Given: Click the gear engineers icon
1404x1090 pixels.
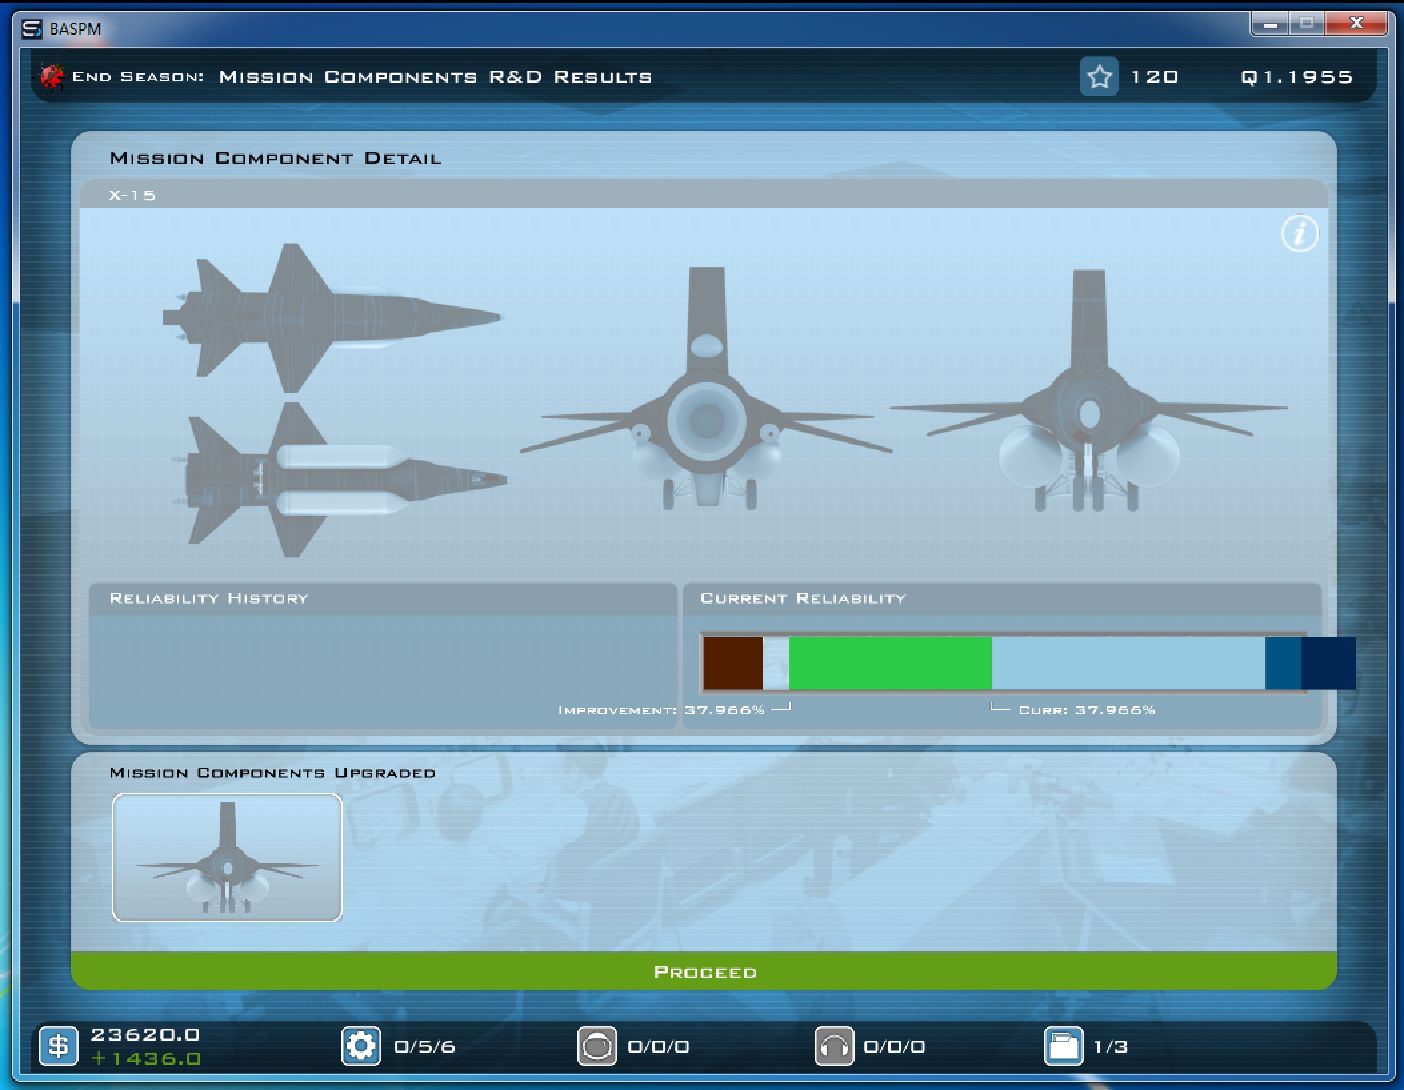Looking at the screenshot, I should coord(361,1046).
